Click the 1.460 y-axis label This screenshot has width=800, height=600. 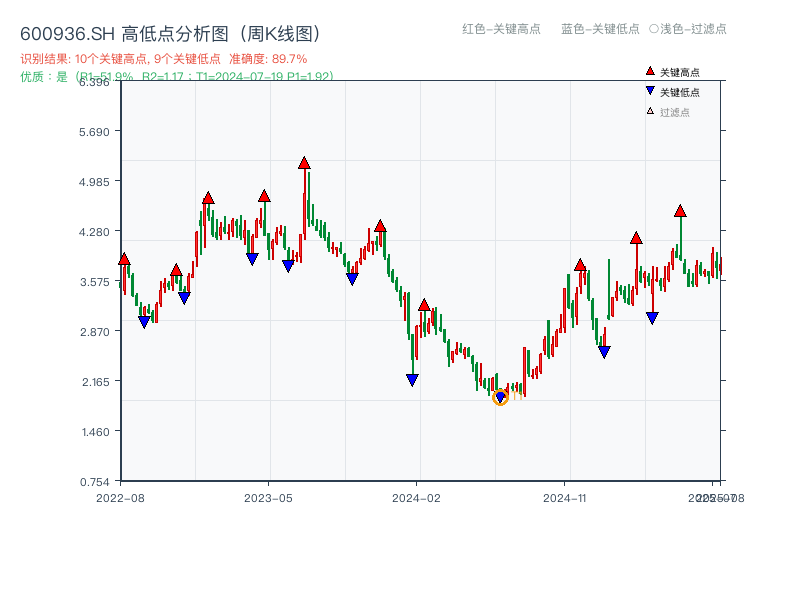click(x=95, y=432)
